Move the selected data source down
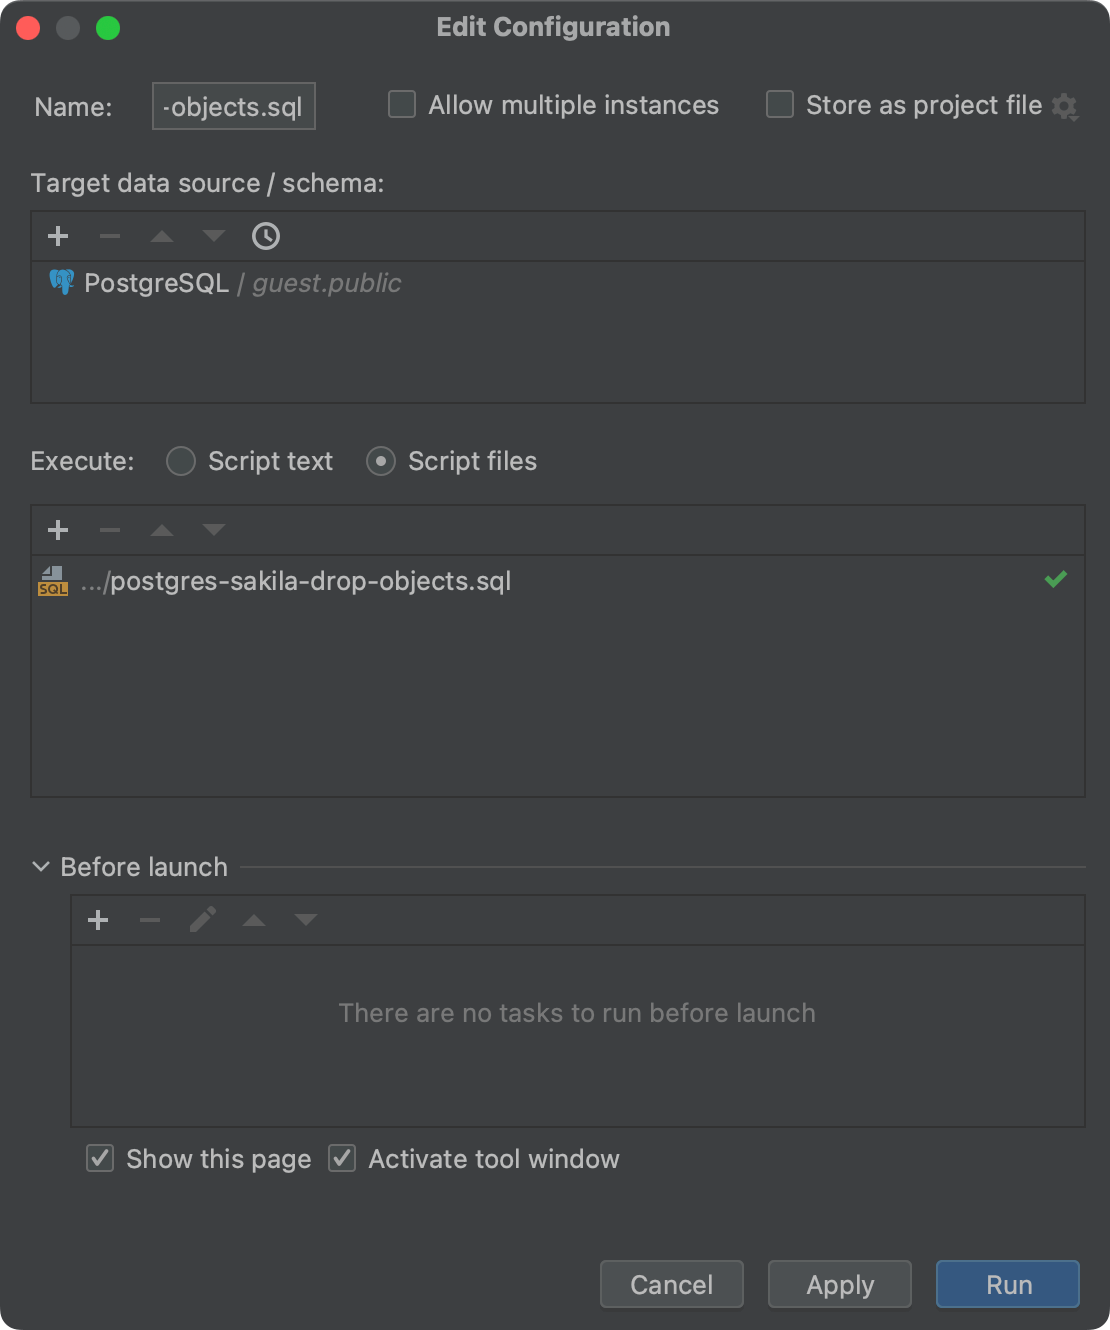 pyautogui.click(x=213, y=236)
